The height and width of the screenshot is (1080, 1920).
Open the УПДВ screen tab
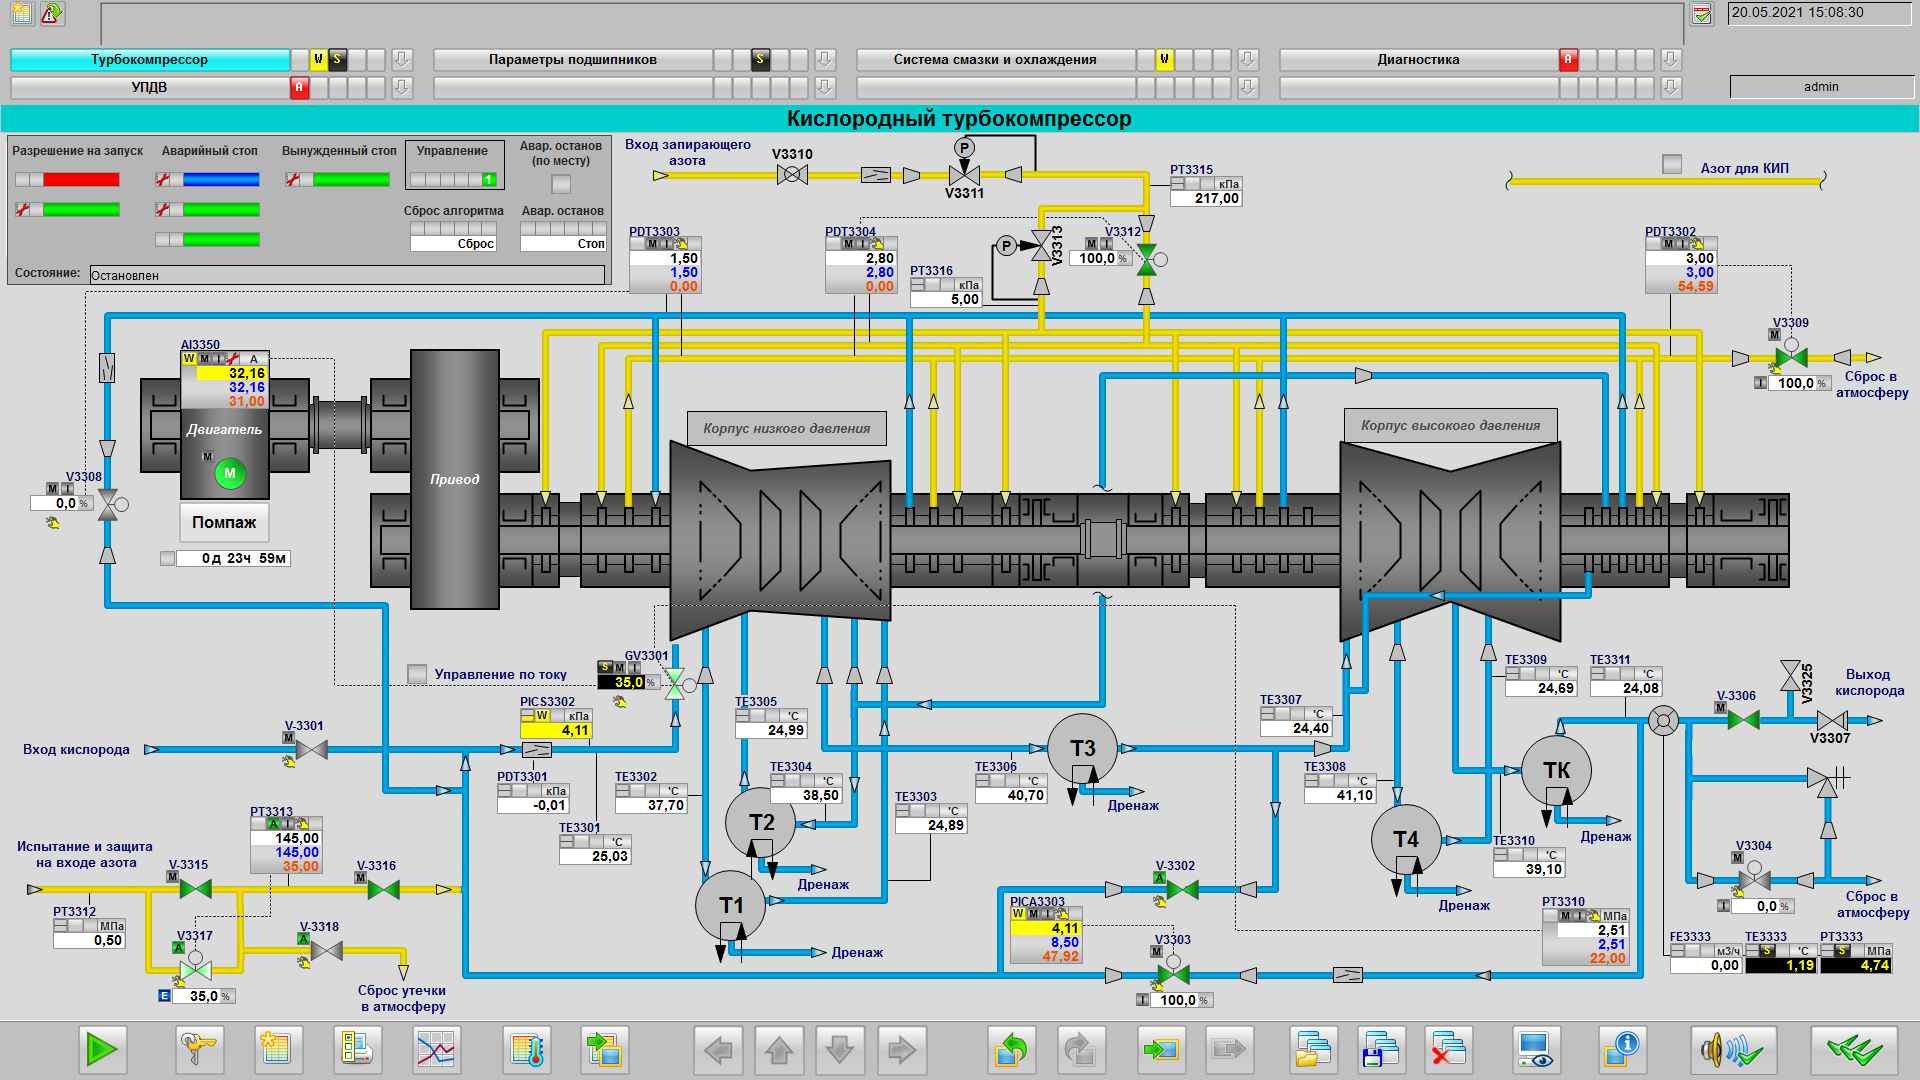(150, 88)
